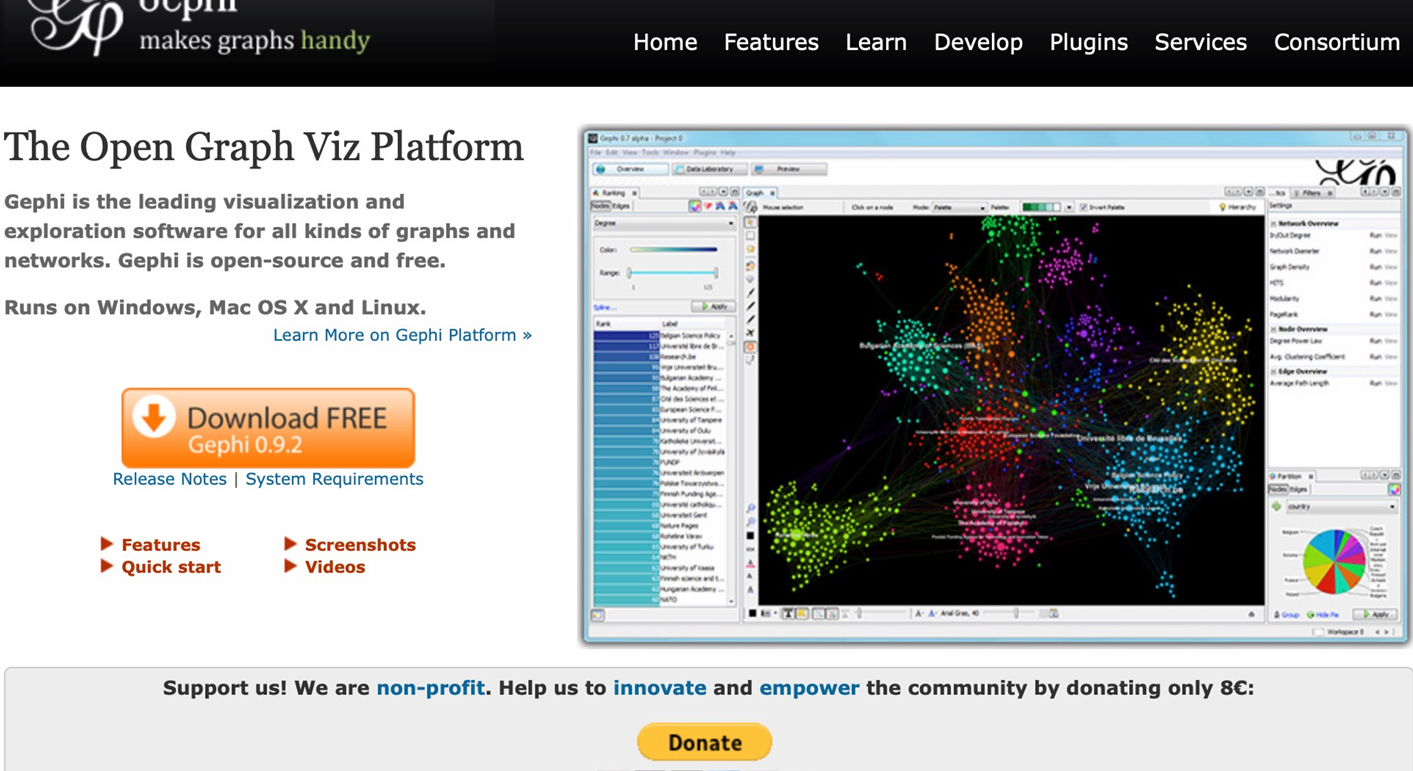Open the Release Notes link
The height and width of the screenshot is (771, 1413).
pos(170,479)
